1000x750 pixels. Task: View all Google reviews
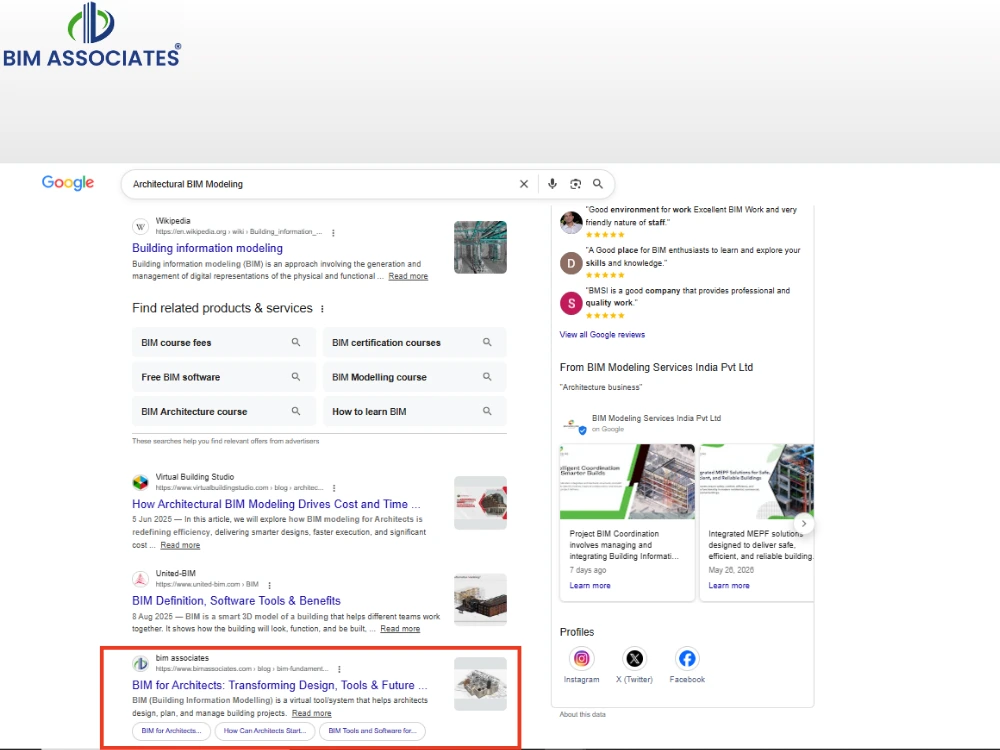[x=602, y=334]
